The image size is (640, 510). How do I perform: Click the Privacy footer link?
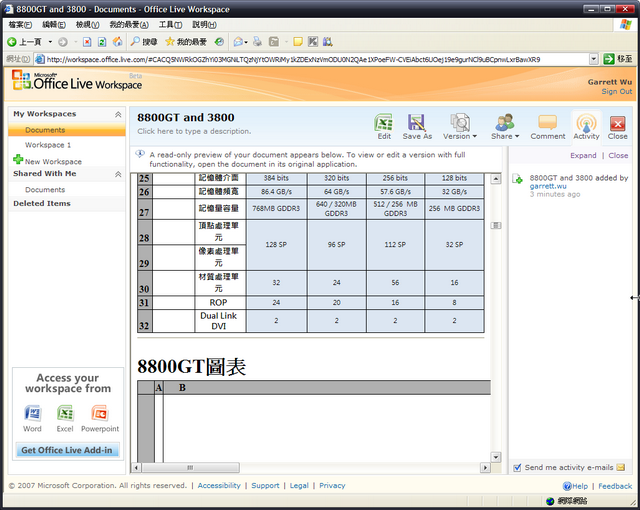point(332,486)
